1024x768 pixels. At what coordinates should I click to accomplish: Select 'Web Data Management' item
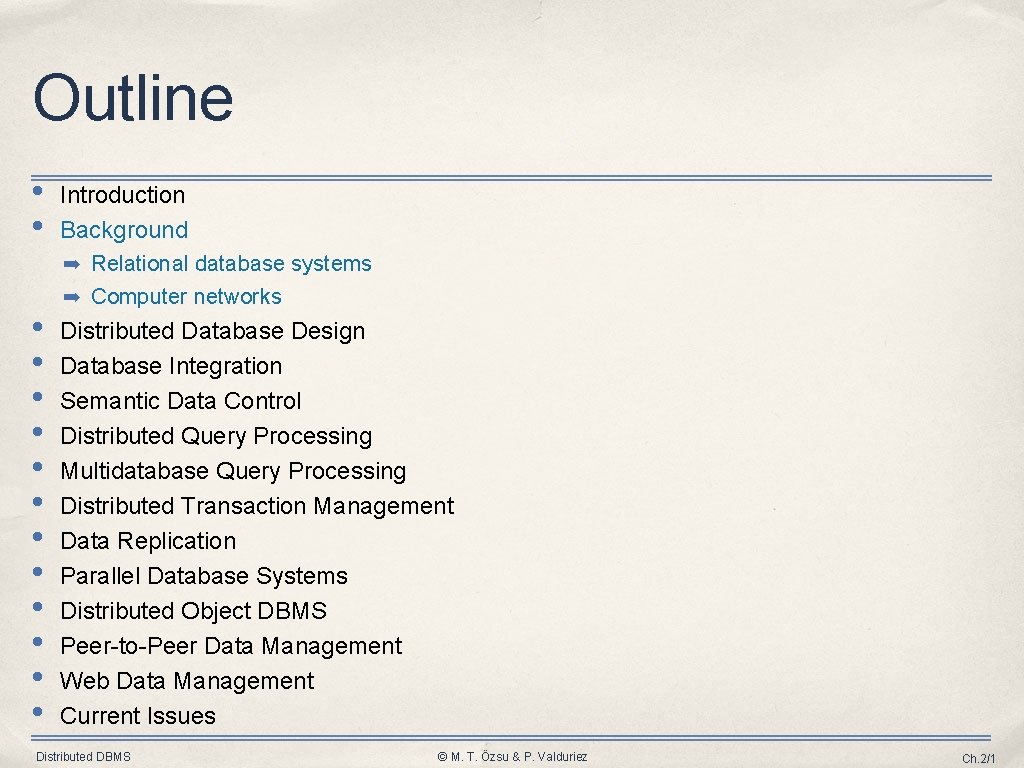(187, 681)
